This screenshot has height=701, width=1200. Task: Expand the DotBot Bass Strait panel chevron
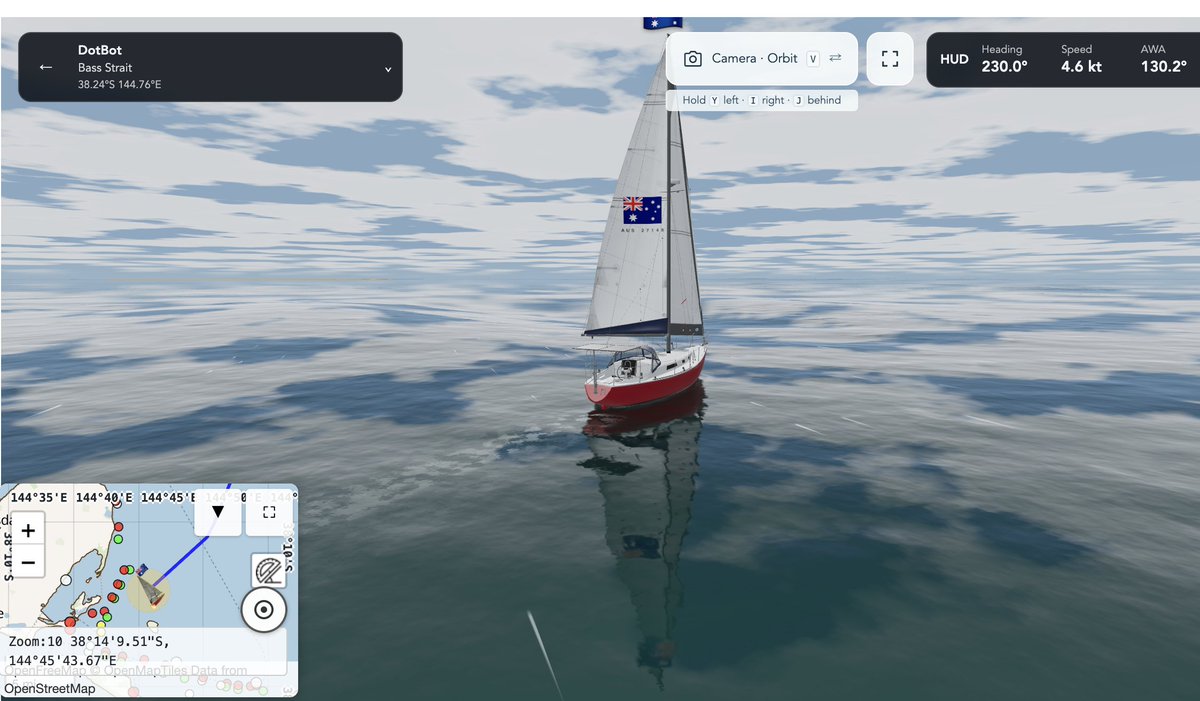coord(388,69)
